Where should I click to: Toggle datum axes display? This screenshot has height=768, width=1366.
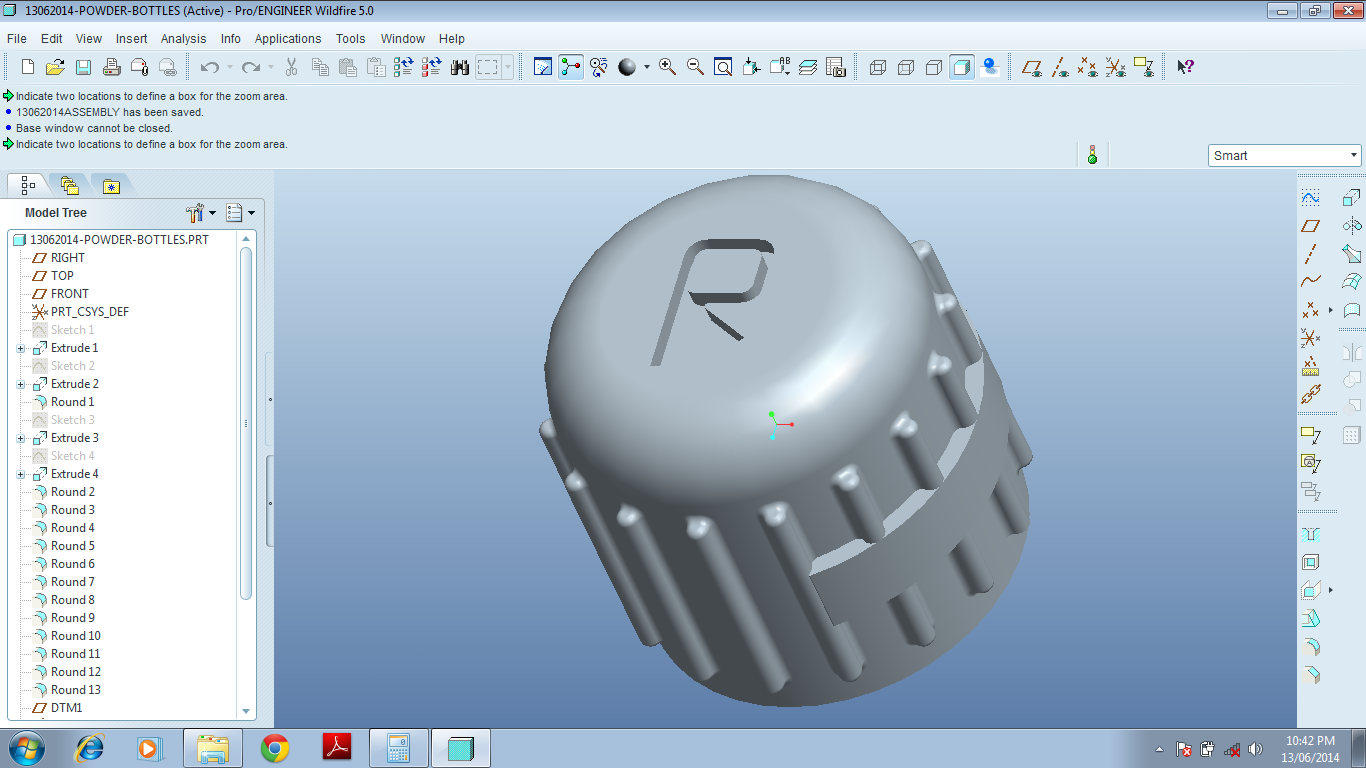point(1060,67)
